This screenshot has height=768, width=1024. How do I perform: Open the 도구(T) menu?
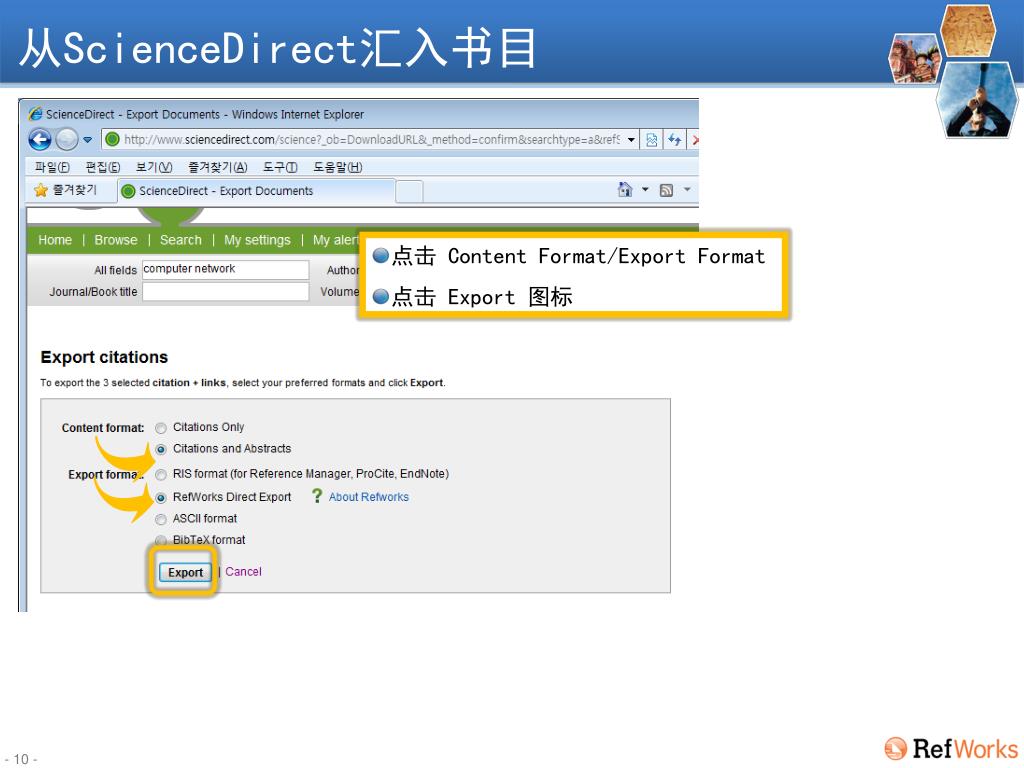[280, 167]
